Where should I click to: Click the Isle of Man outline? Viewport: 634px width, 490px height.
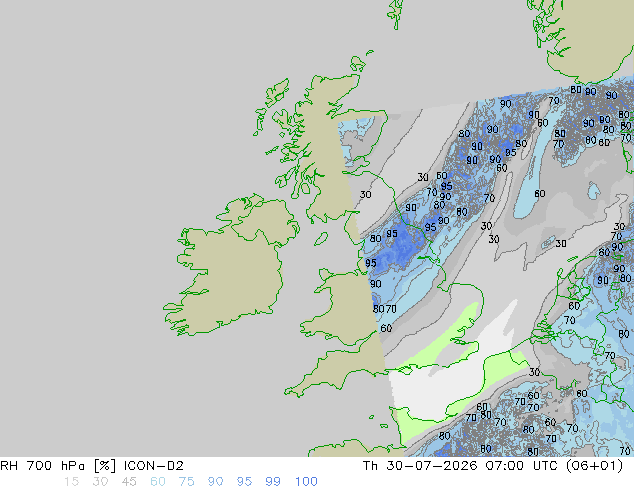pos(321,239)
